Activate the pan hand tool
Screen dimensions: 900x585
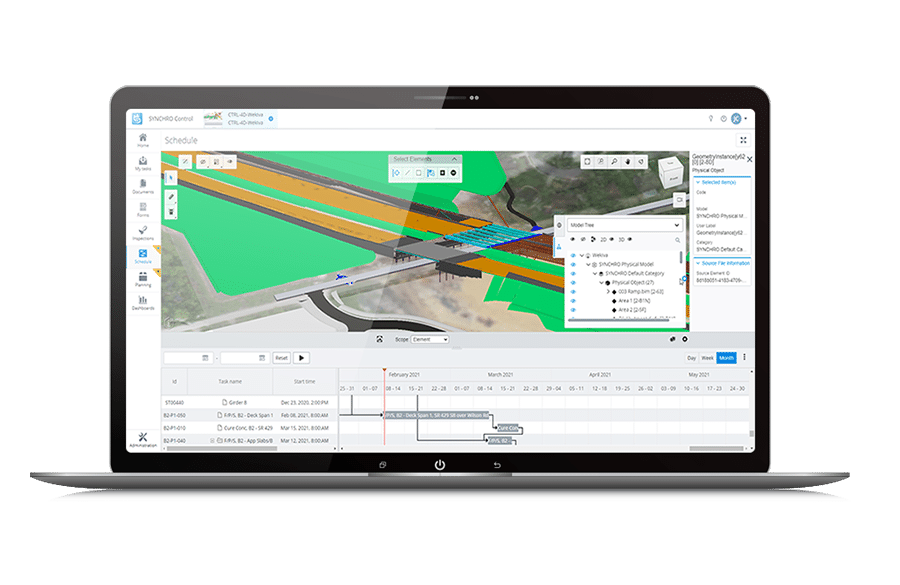click(x=627, y=162)
